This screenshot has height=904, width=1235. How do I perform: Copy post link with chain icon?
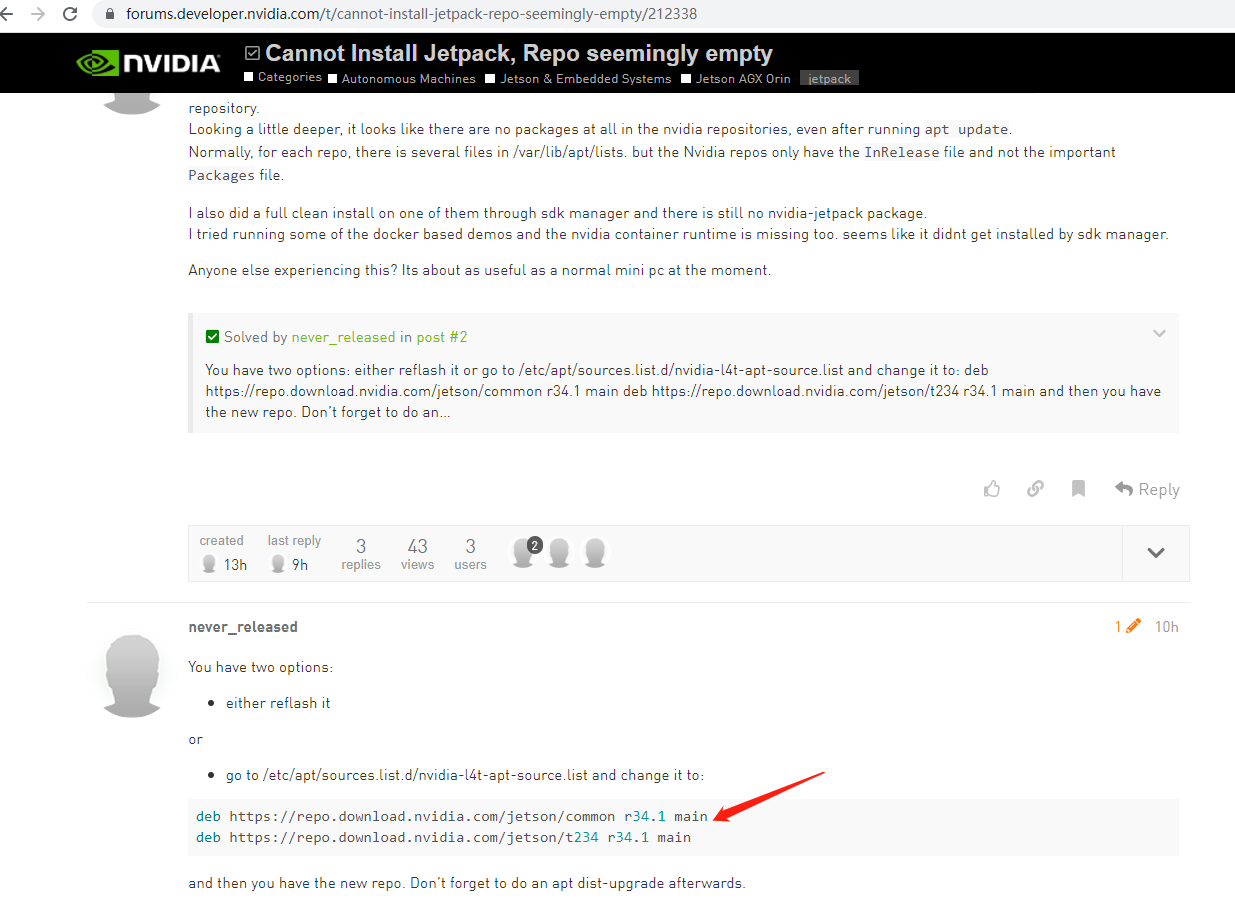coord(1036,489)
